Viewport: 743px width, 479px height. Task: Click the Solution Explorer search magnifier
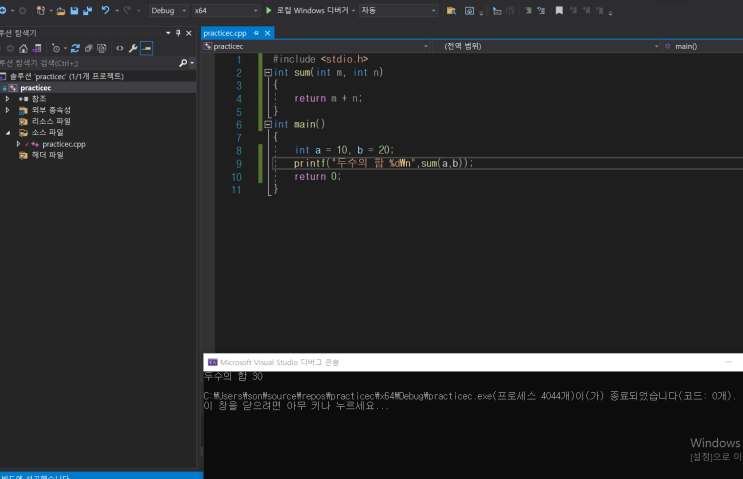pyautogui.click(x=183, y=63)
